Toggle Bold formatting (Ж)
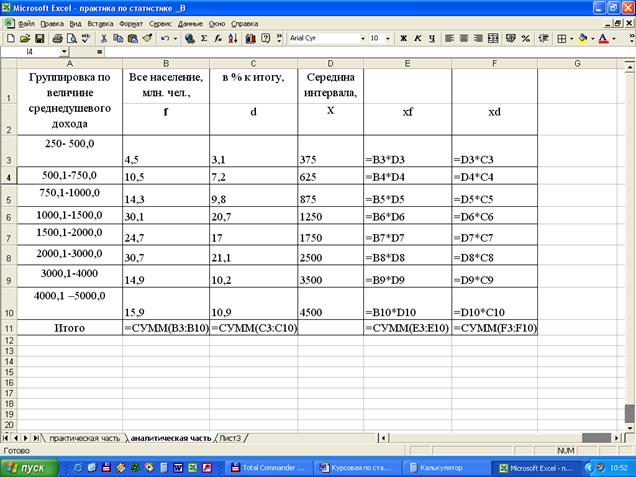Viewport: 636px width, 477px height. point(404,38)
